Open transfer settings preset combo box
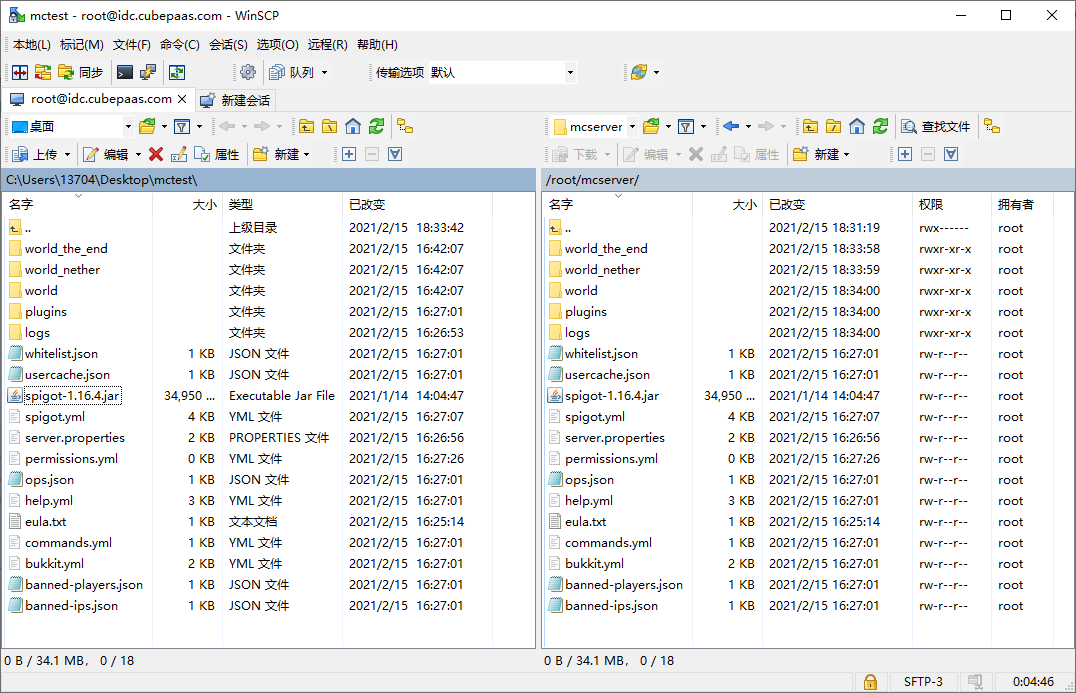 pyautogui.click(x=502, y=72)
